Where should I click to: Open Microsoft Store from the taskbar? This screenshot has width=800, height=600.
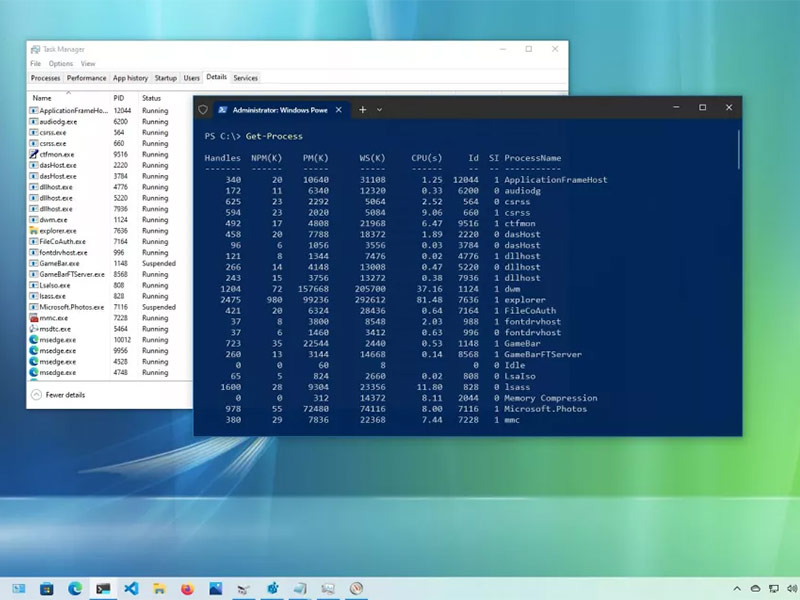pyautogui.click(x=46, y=589)
